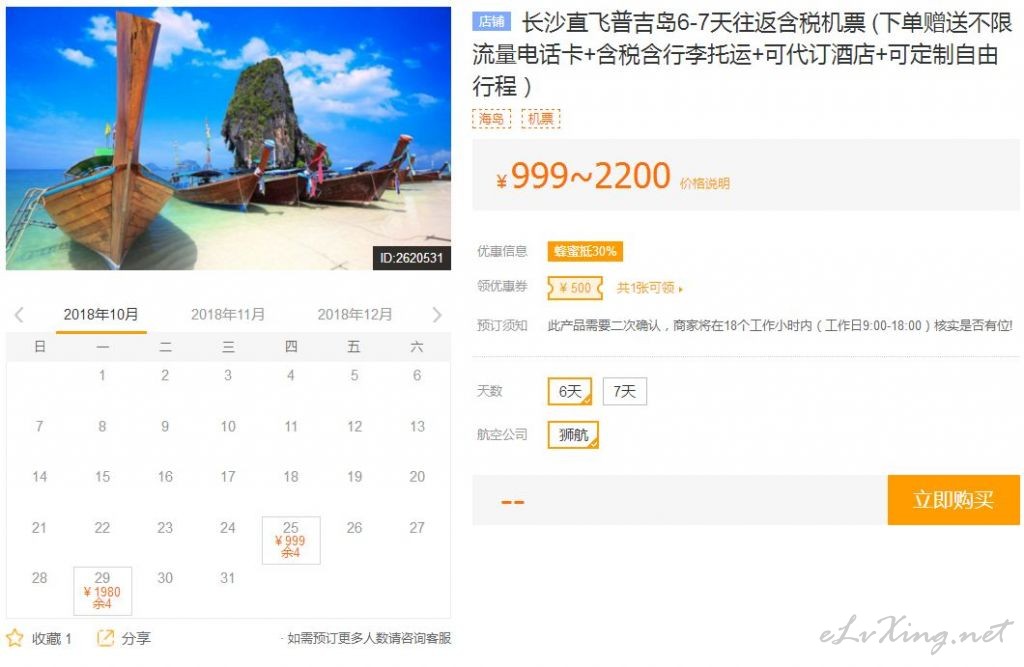
Task: Switch to 2018年11月 calendar tab
Action: (x=228, y=314)
